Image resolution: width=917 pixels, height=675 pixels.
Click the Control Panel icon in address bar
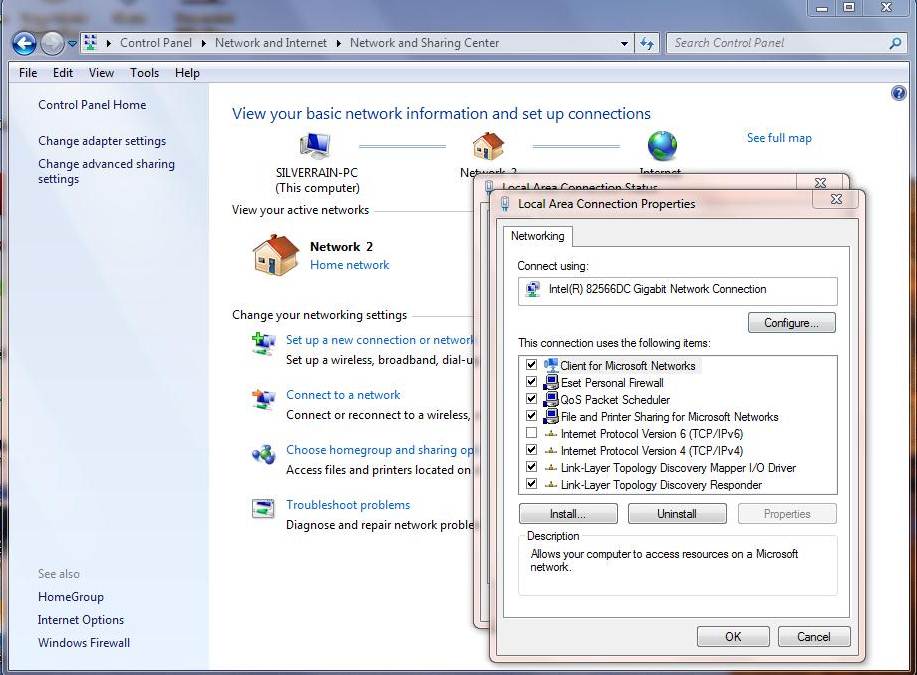point(90,43)
